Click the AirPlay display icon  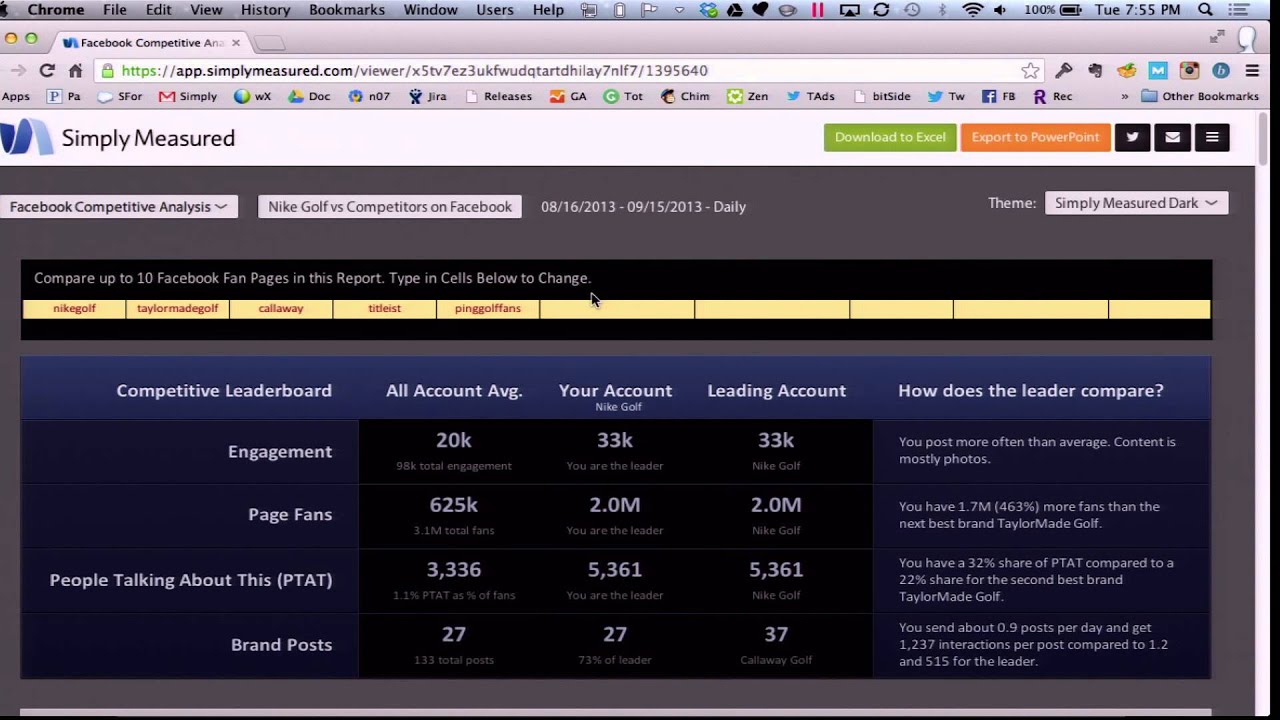pyautogui.click(x=850, y=10)
